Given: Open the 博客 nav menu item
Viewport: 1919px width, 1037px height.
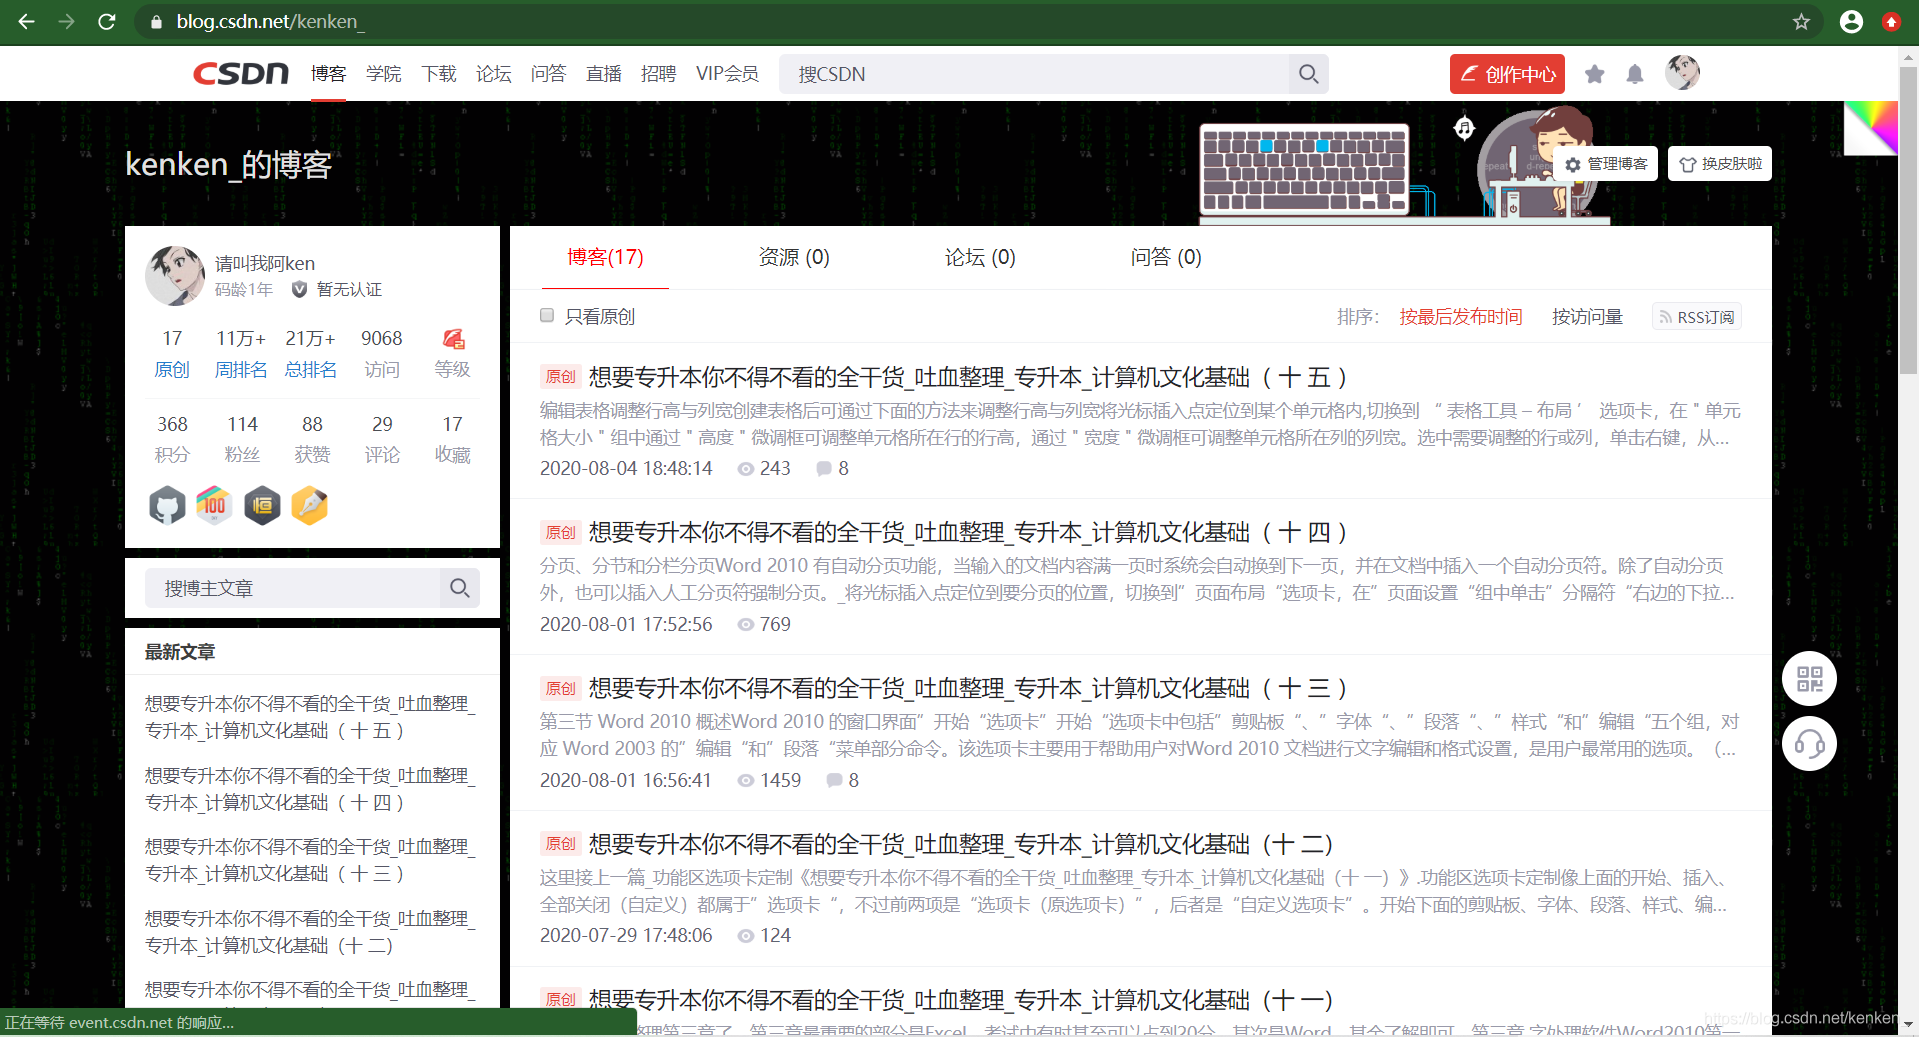Looking at the screenshot, I should 328,74.
